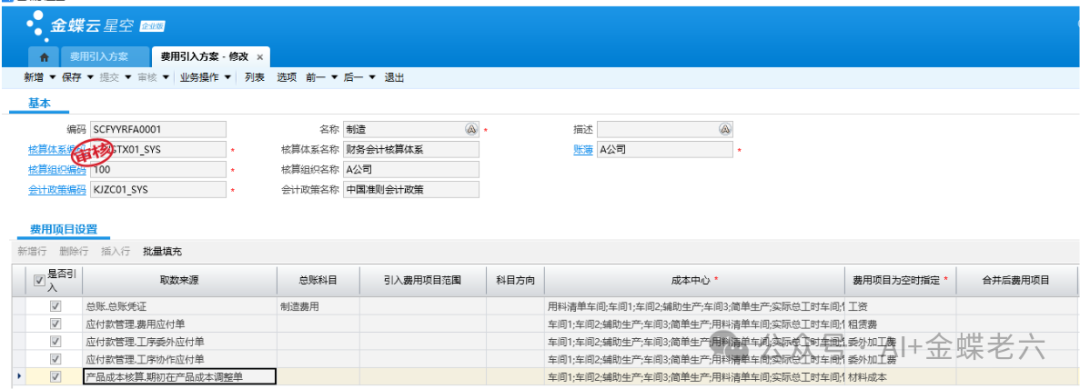Viewport: 1080px width, 389px height.
Task: Open the 前一 dropdown arrow
Action: [x=335, y=78]
